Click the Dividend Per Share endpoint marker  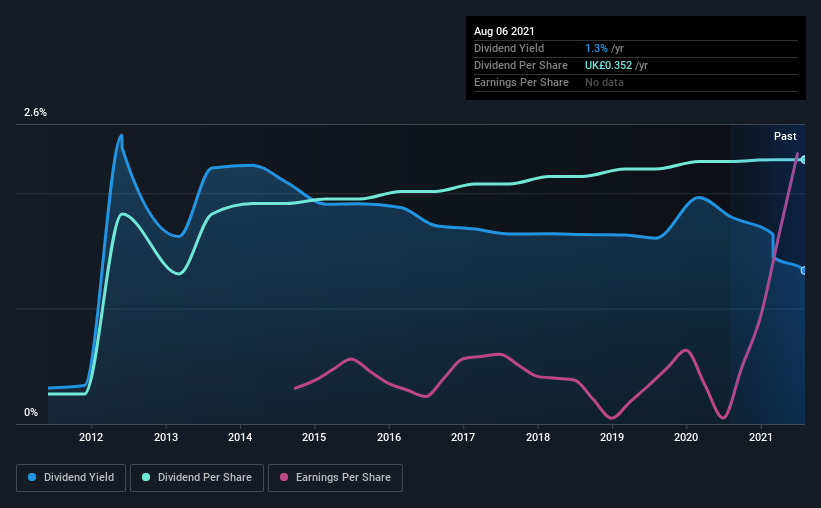click(x=803, y=160)
